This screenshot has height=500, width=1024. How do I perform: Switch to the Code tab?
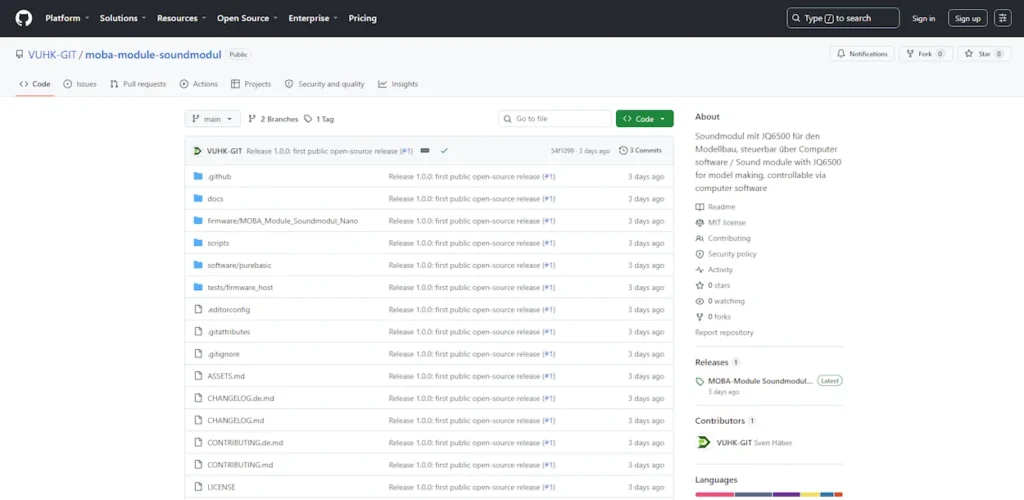point(35,84)
